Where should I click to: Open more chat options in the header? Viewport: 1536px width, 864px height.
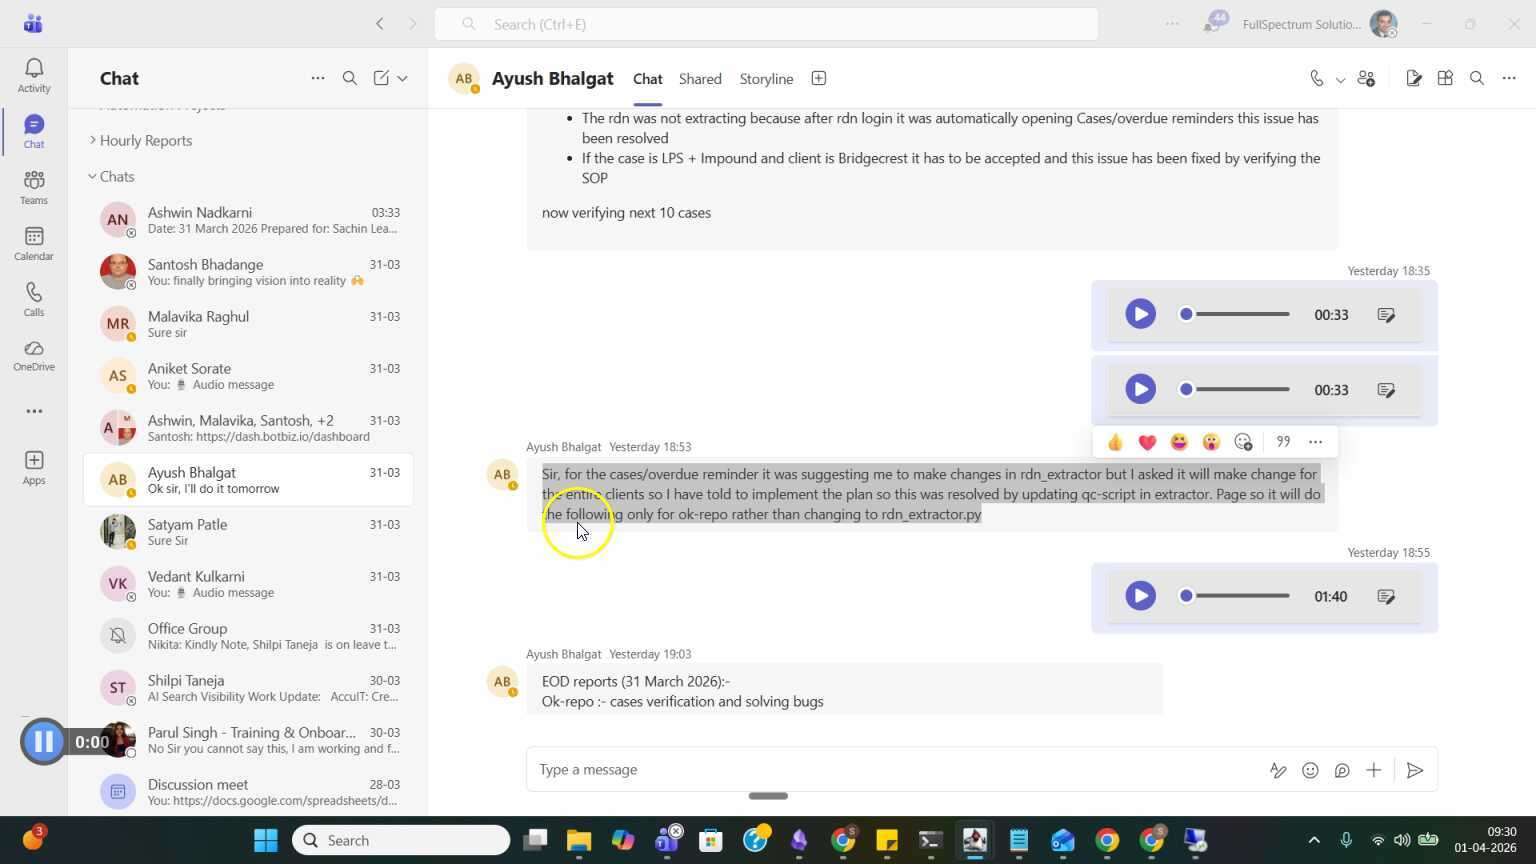coord(1509,79)
